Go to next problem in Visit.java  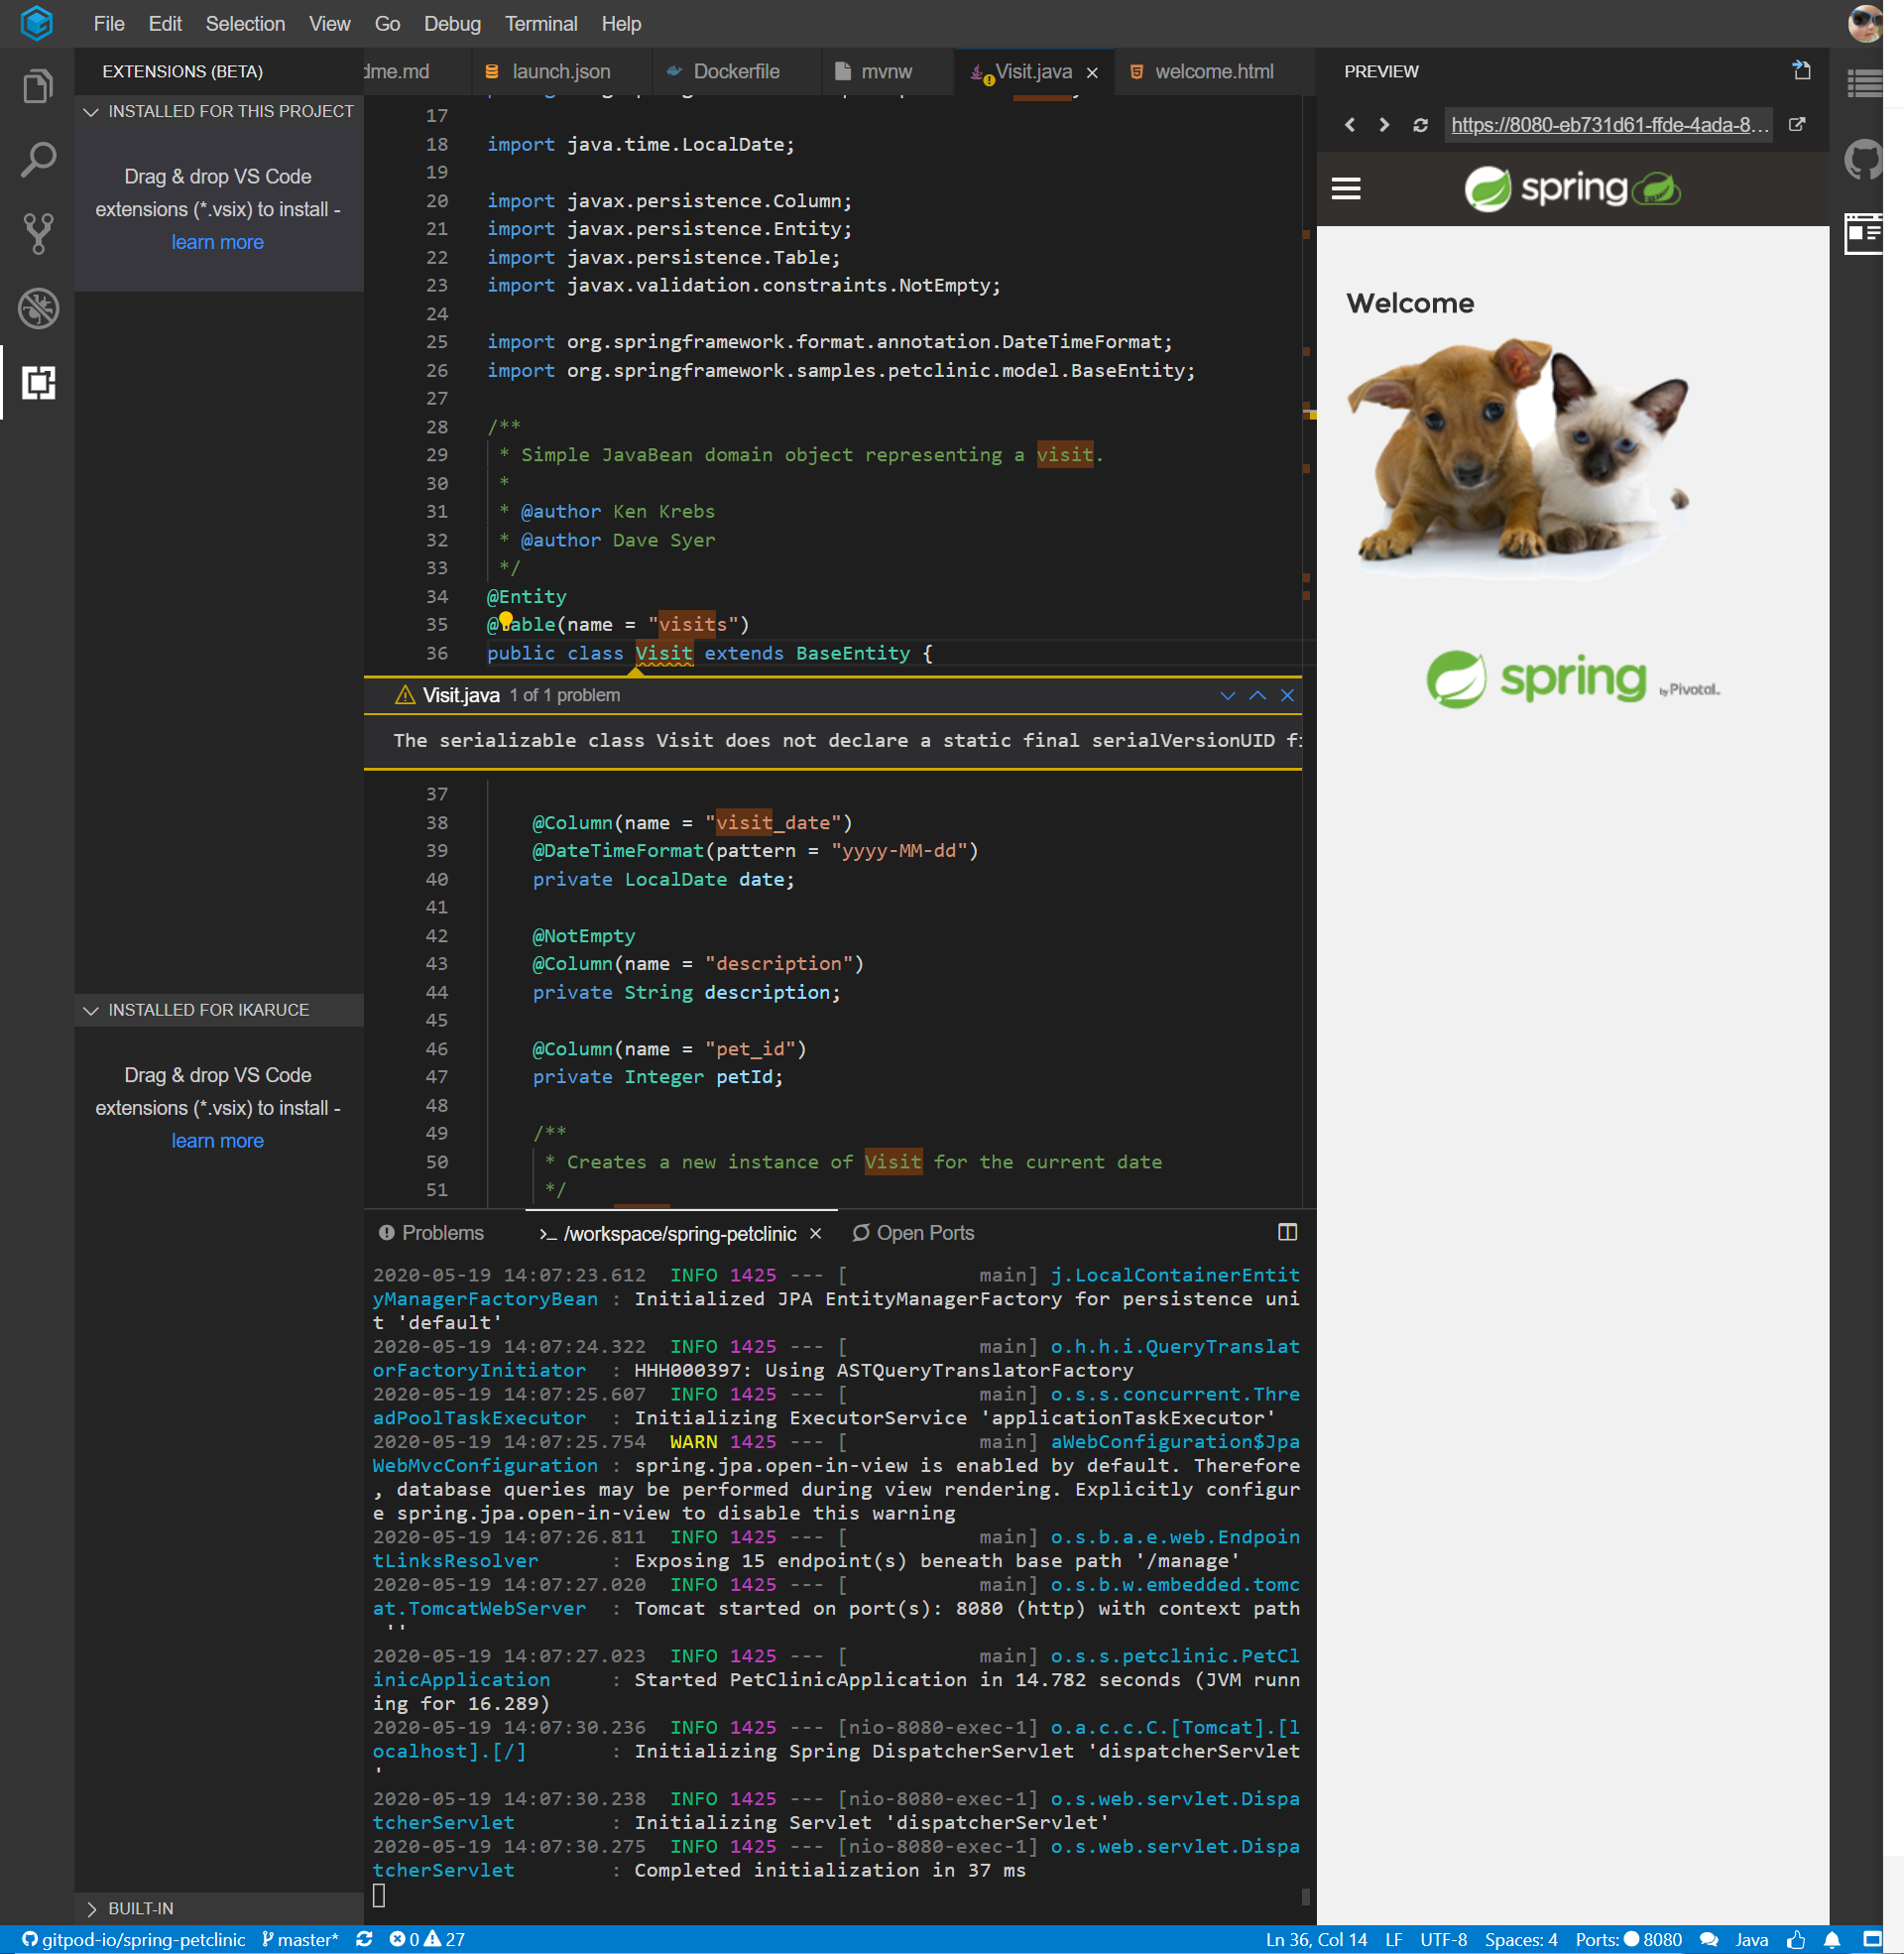(x=1227, y=695)
